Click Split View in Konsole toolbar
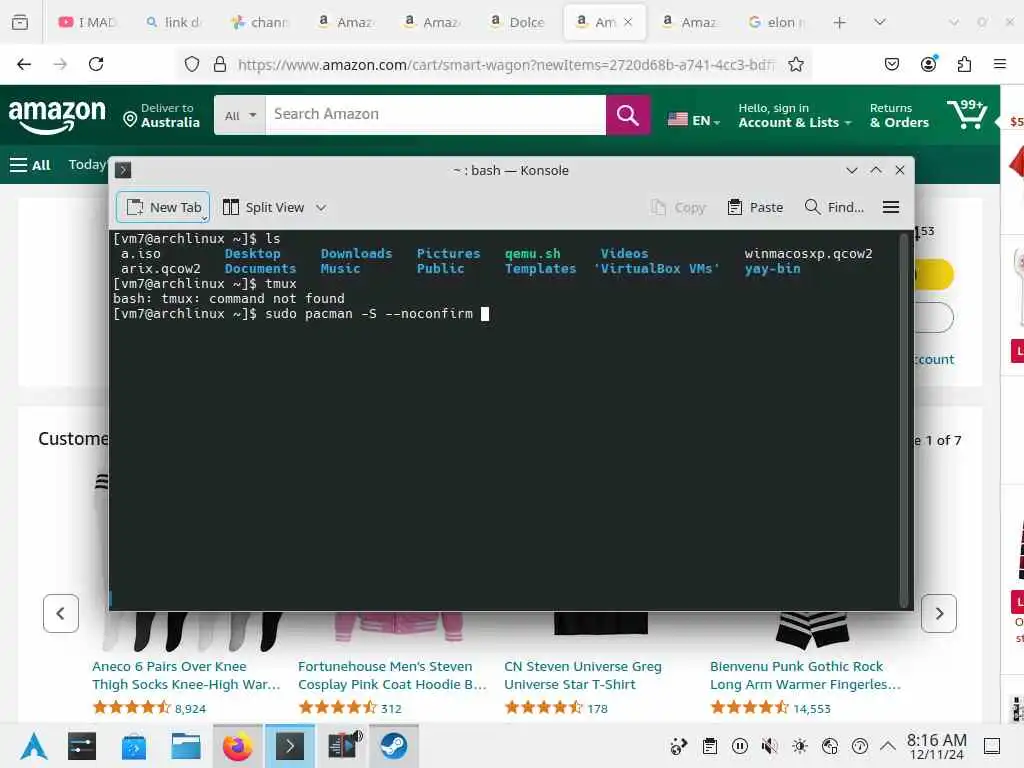 [x=264, y=207]
